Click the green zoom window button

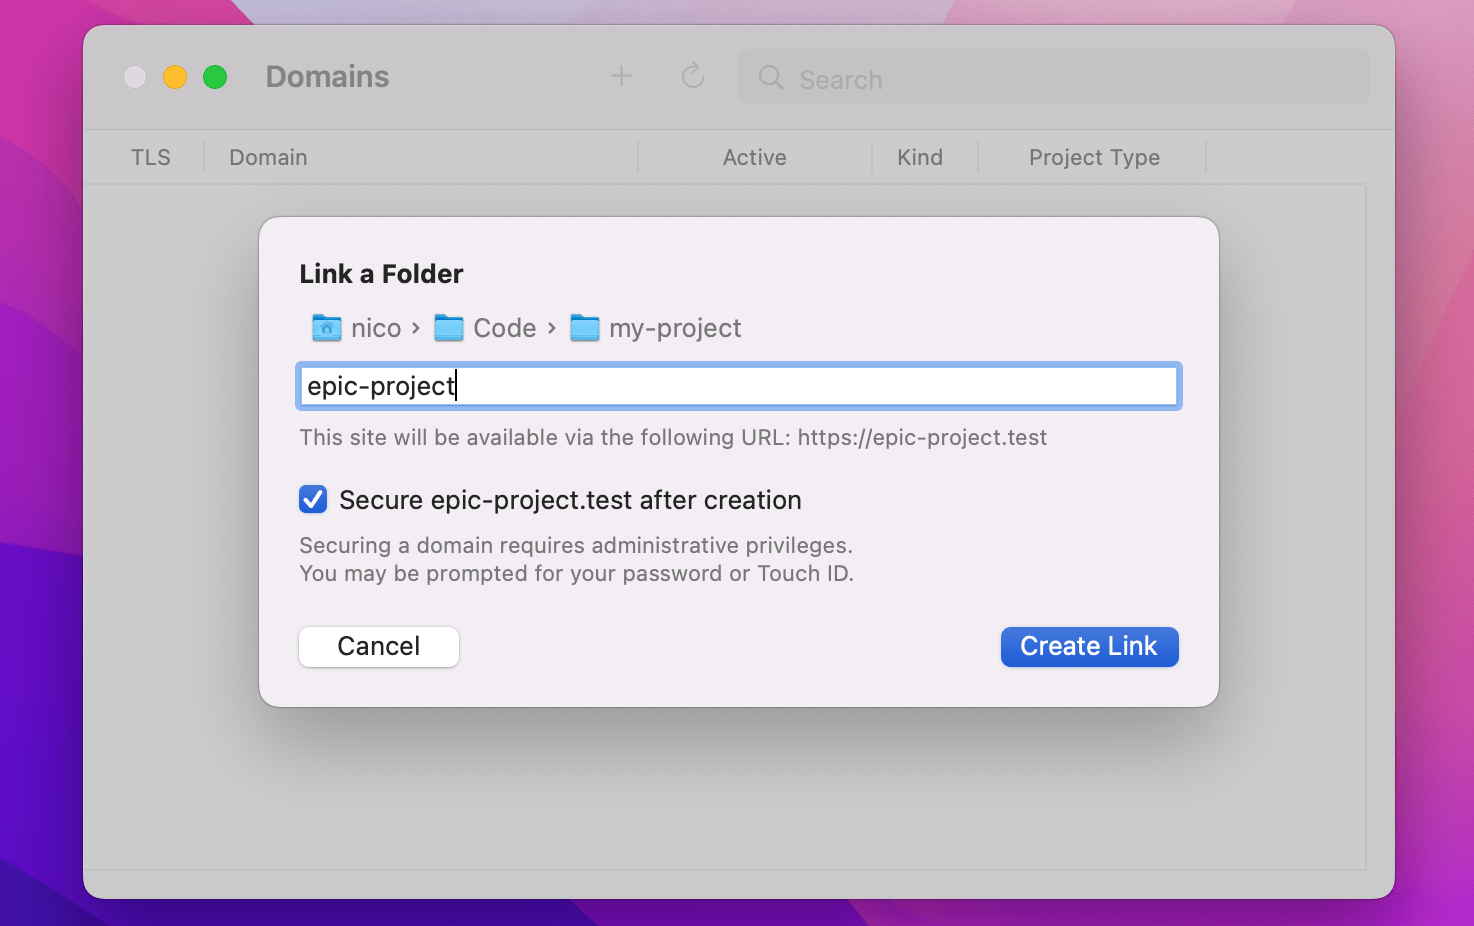pos(215,77)
